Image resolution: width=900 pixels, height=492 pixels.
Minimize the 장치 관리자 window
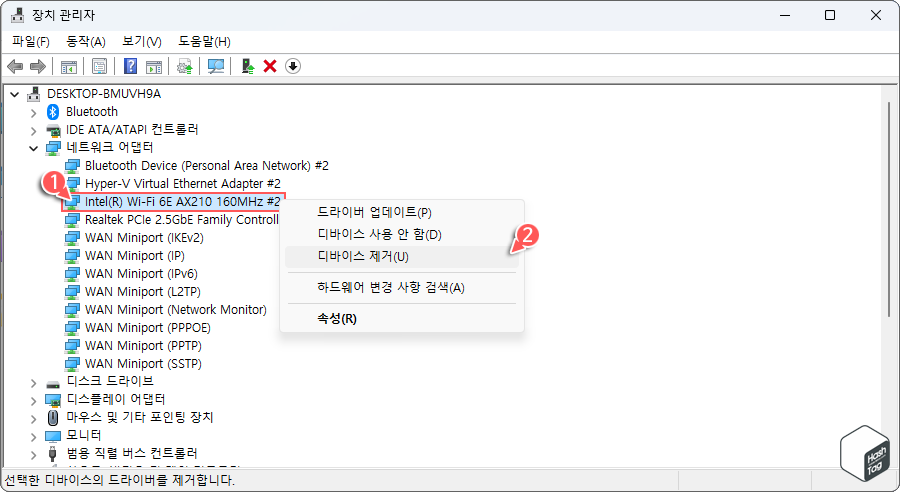785,16
